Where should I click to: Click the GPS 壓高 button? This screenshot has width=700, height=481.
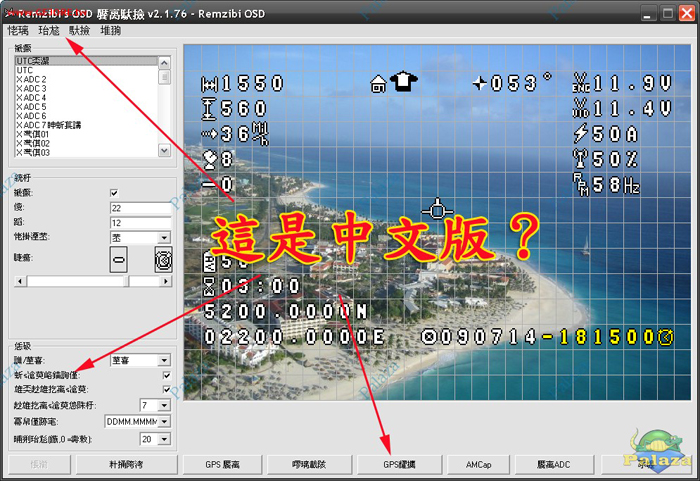click(222, 464)
